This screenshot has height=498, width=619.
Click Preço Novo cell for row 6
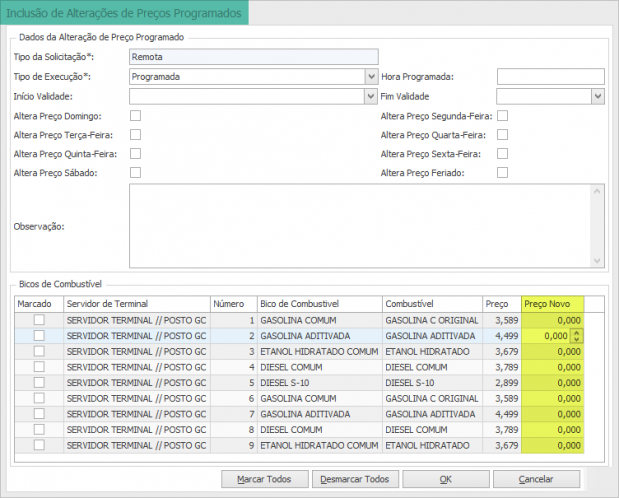(x=552, y=398)
